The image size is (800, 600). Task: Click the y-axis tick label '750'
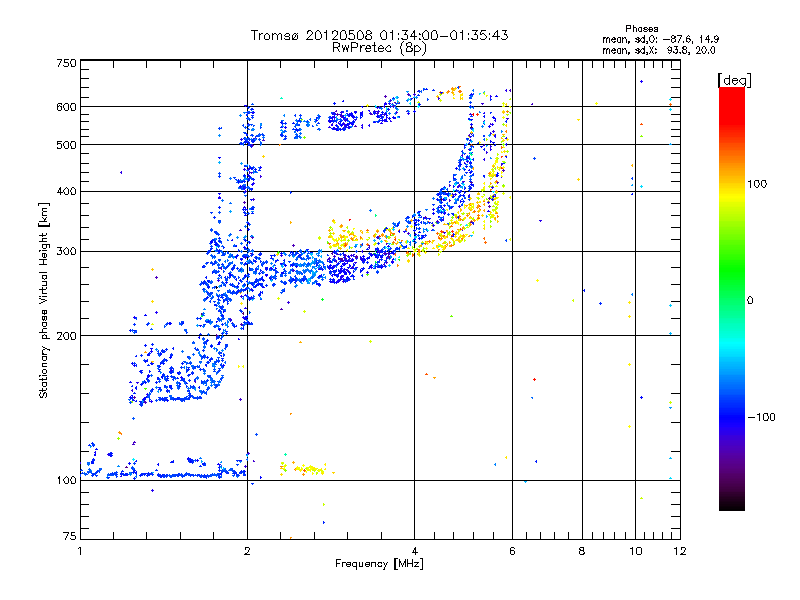66,63
